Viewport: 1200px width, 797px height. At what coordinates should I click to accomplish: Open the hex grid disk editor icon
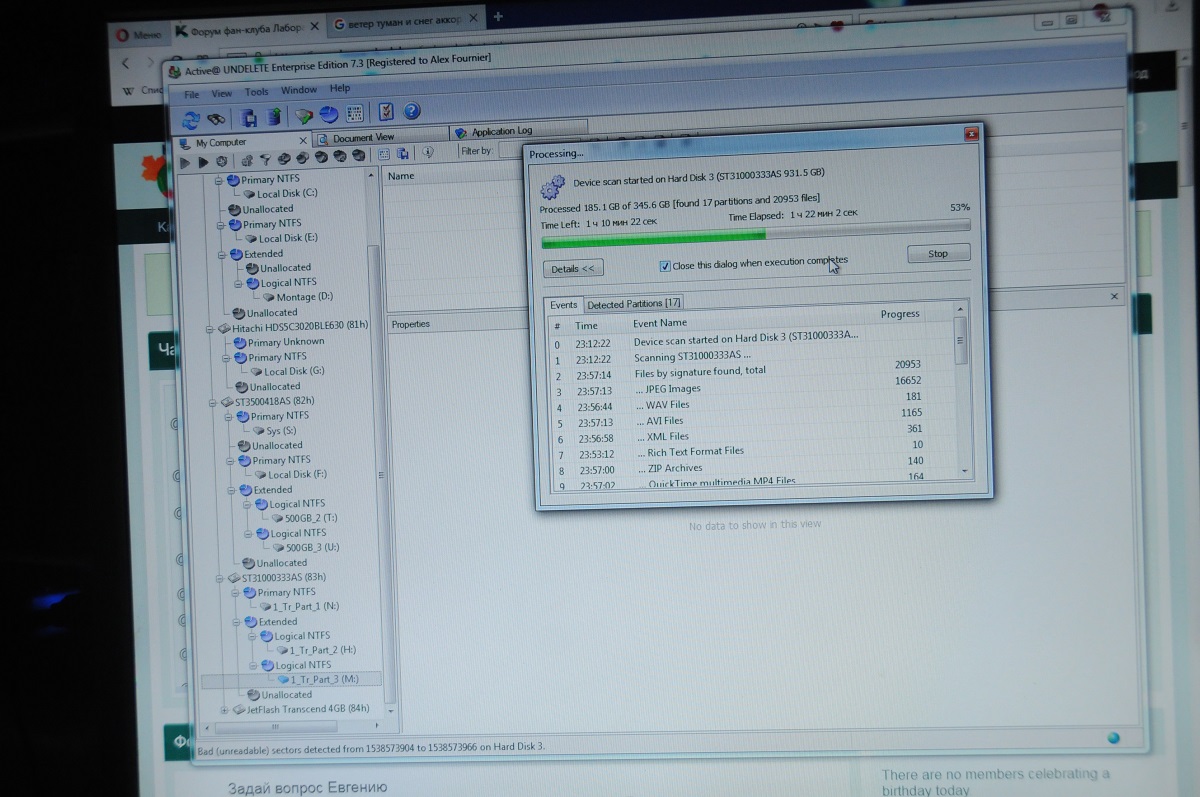[354, 113]
